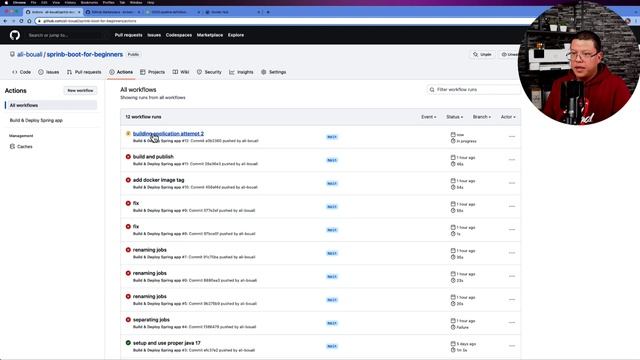Viewport: 640px width, 360px height.
Task: Click failed status icon of separating jobs
Action: [128, 320]
